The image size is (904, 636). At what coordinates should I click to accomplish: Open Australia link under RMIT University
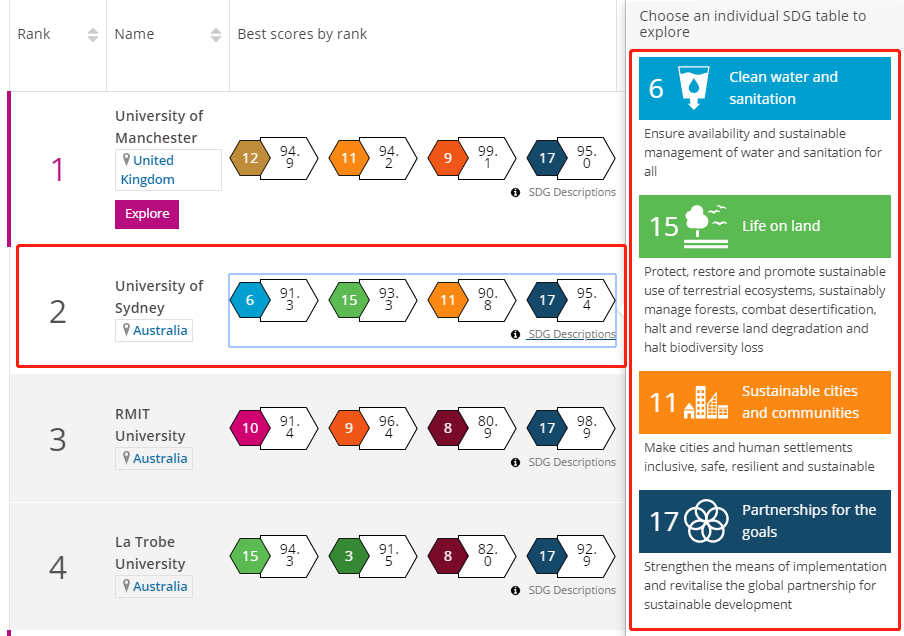[160, 458]
